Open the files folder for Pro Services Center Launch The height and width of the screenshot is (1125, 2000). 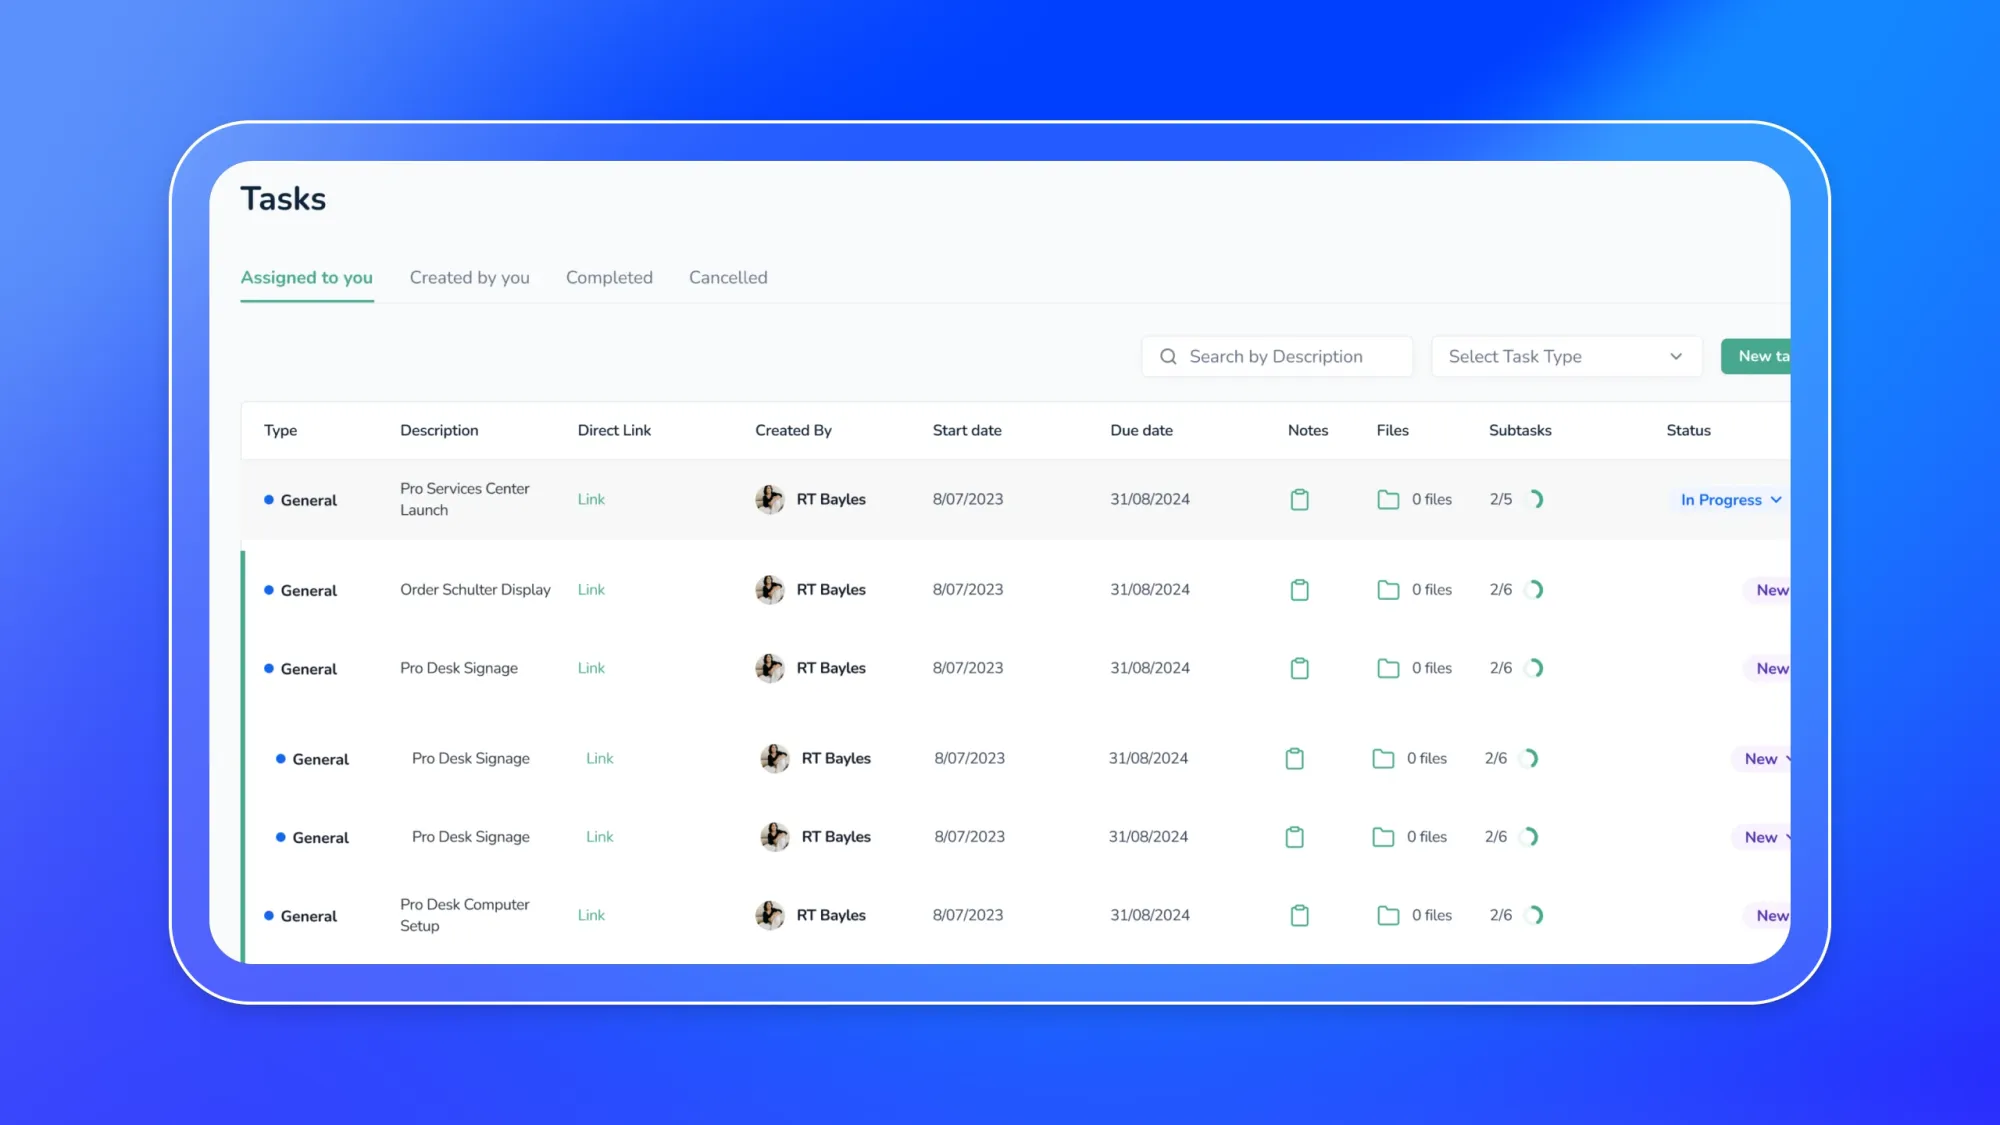(x=1388, y=499)
